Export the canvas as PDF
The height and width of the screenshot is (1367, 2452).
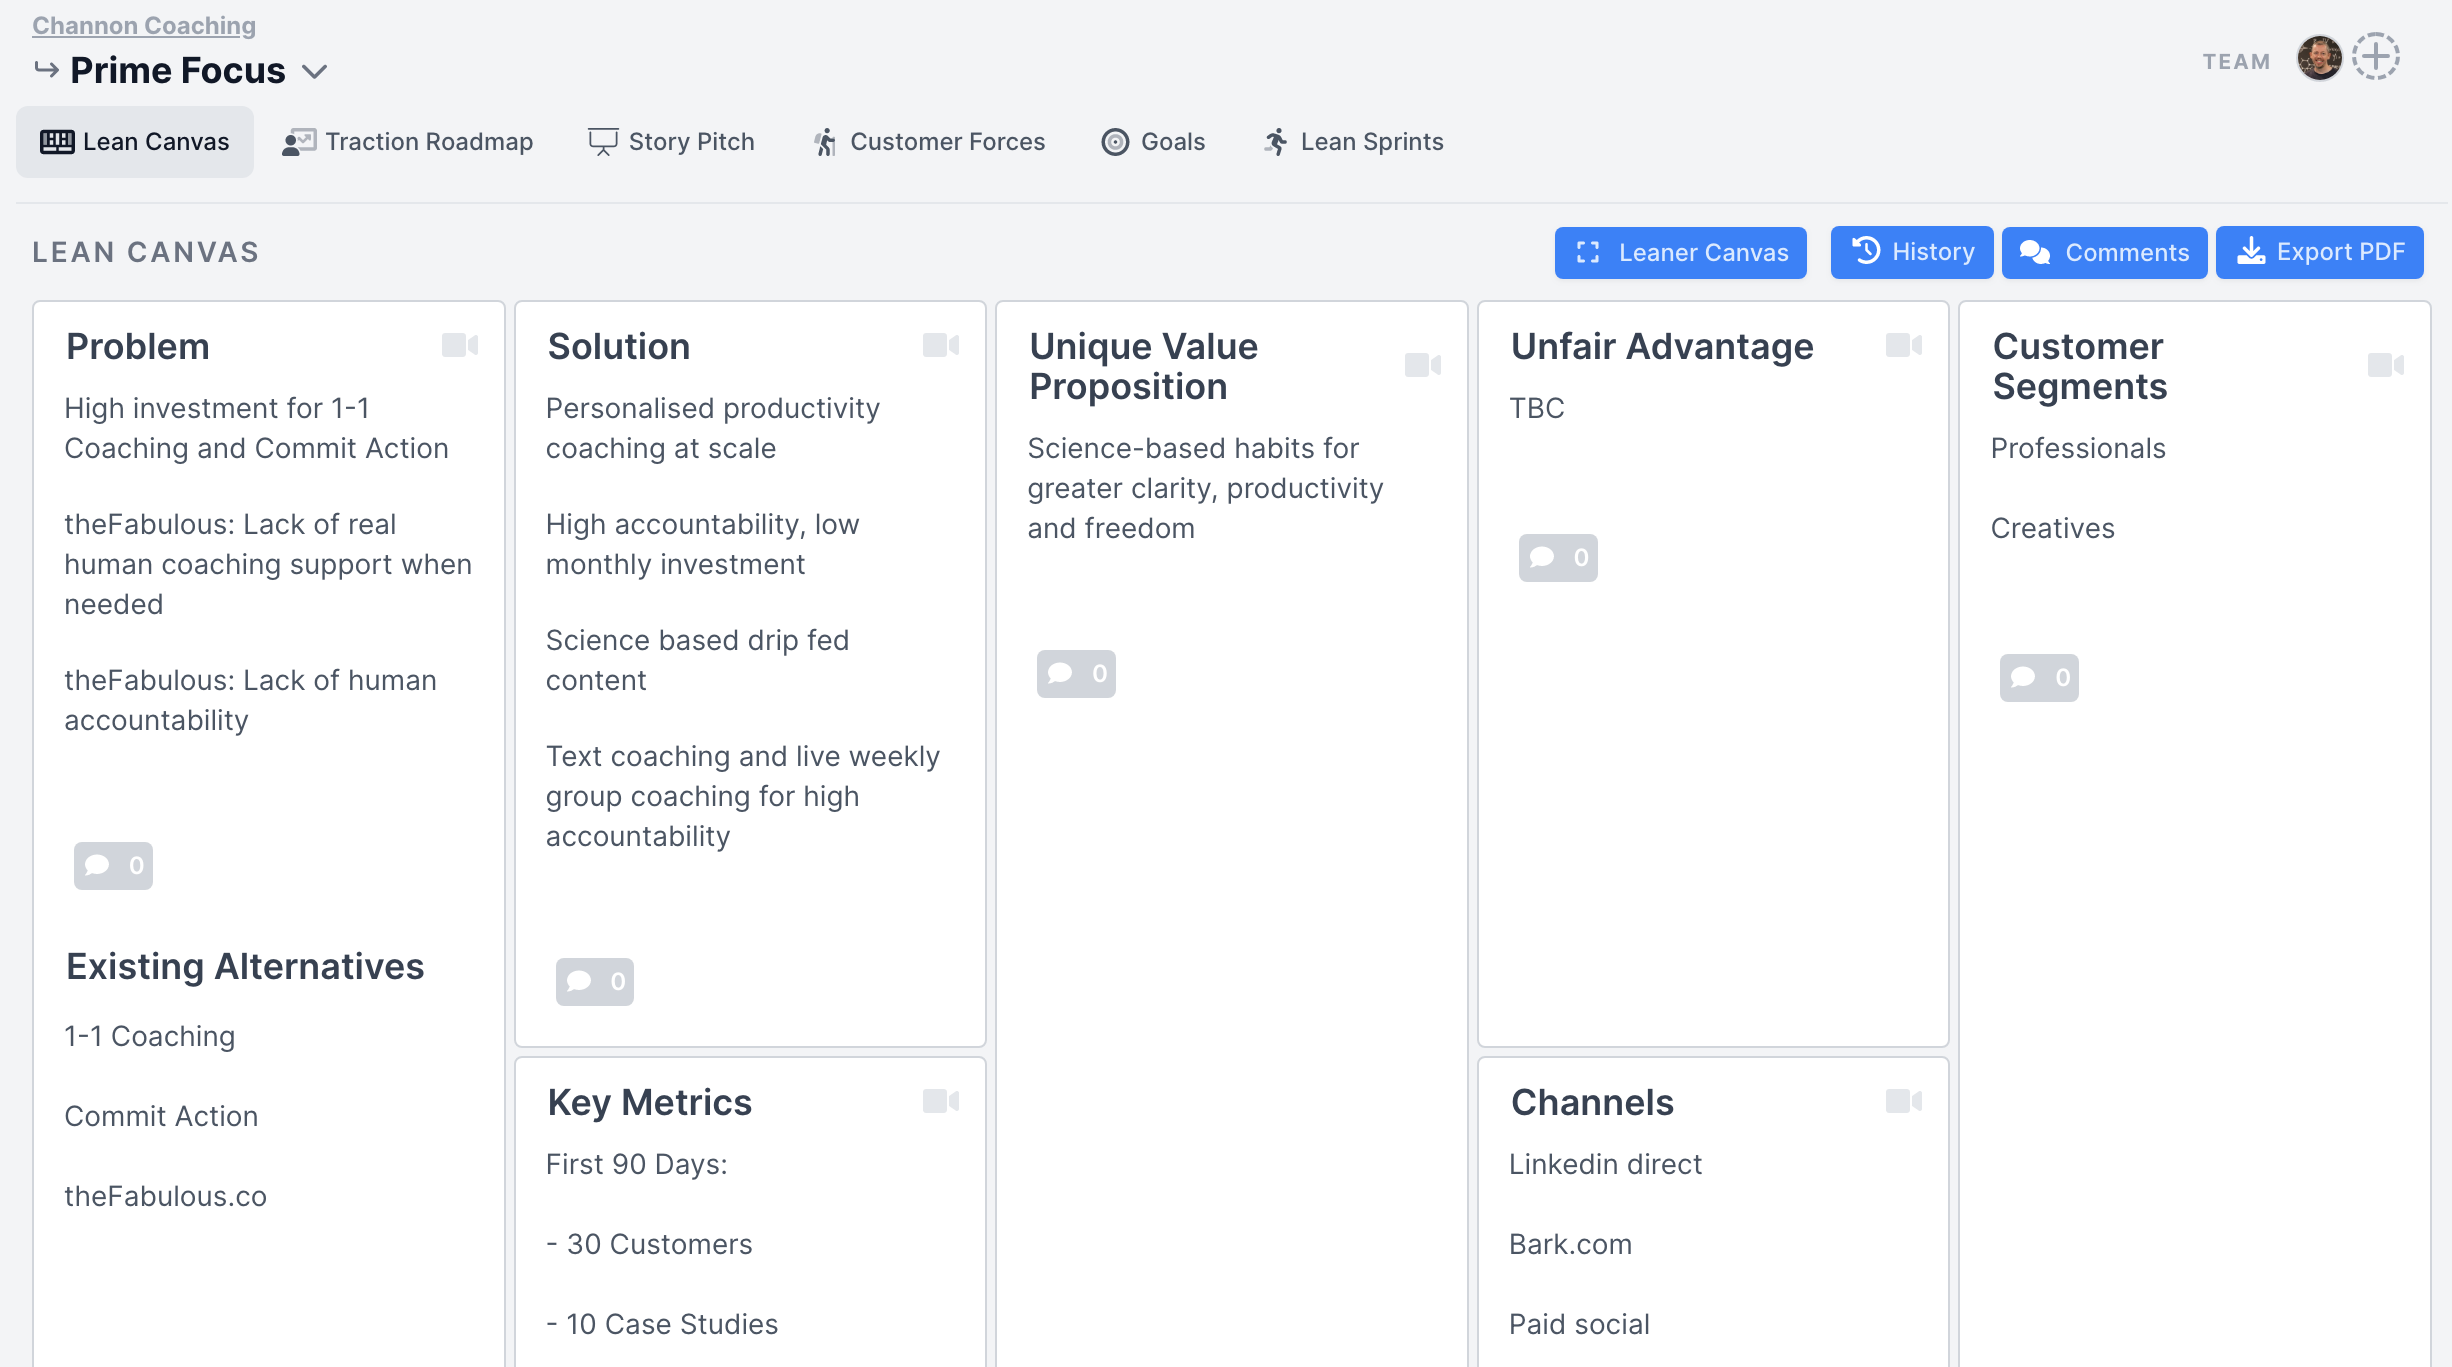(x=2319, y=252)
